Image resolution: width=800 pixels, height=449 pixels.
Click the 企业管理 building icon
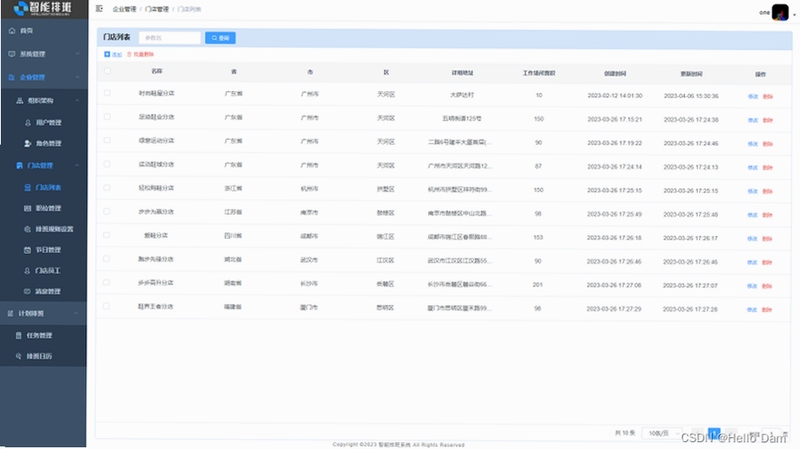pos(12,77)
